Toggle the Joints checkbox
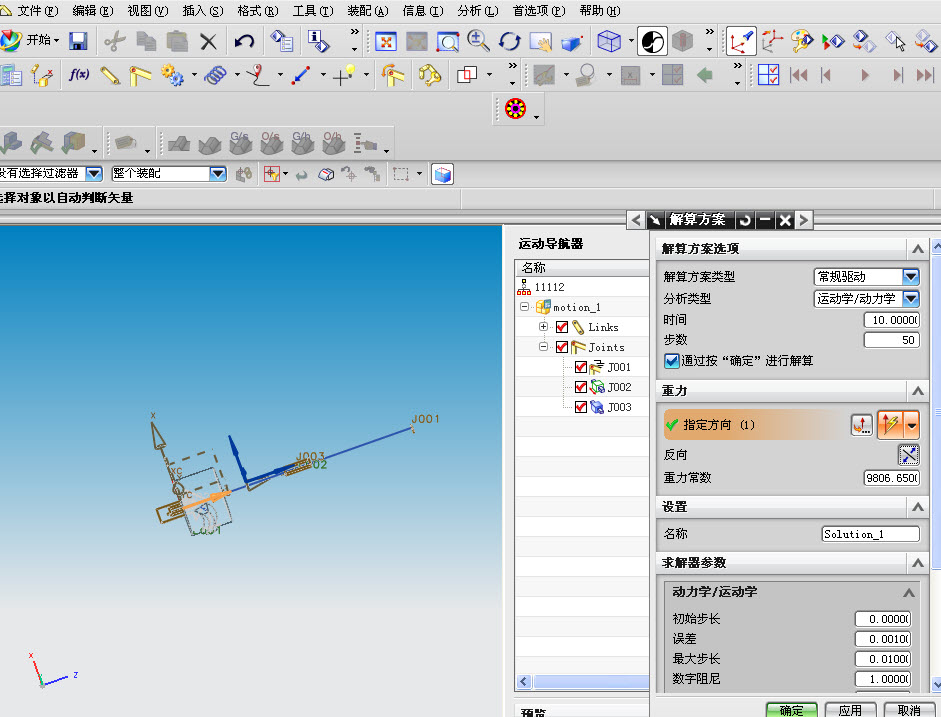This screenshot has height=717, width=941. click(x=562, y=347)
